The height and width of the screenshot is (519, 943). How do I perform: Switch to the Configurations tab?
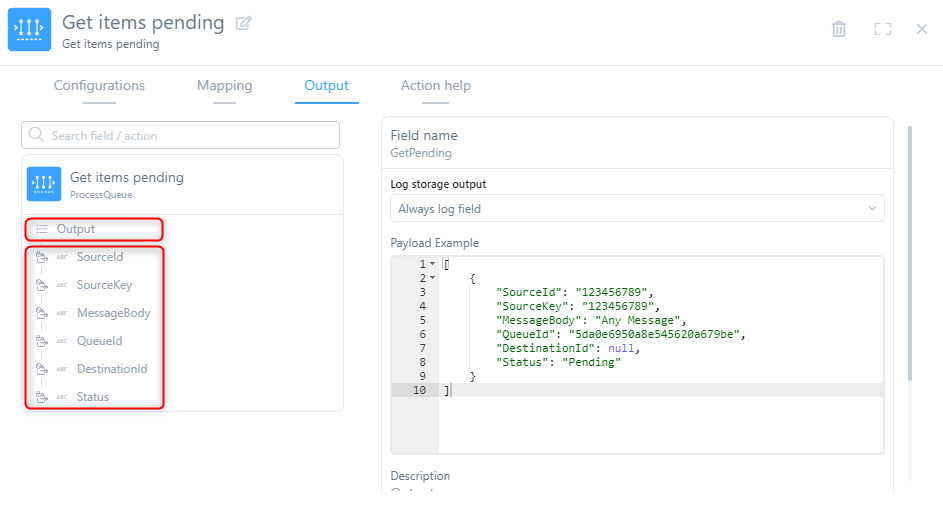[x=99, y=86]
